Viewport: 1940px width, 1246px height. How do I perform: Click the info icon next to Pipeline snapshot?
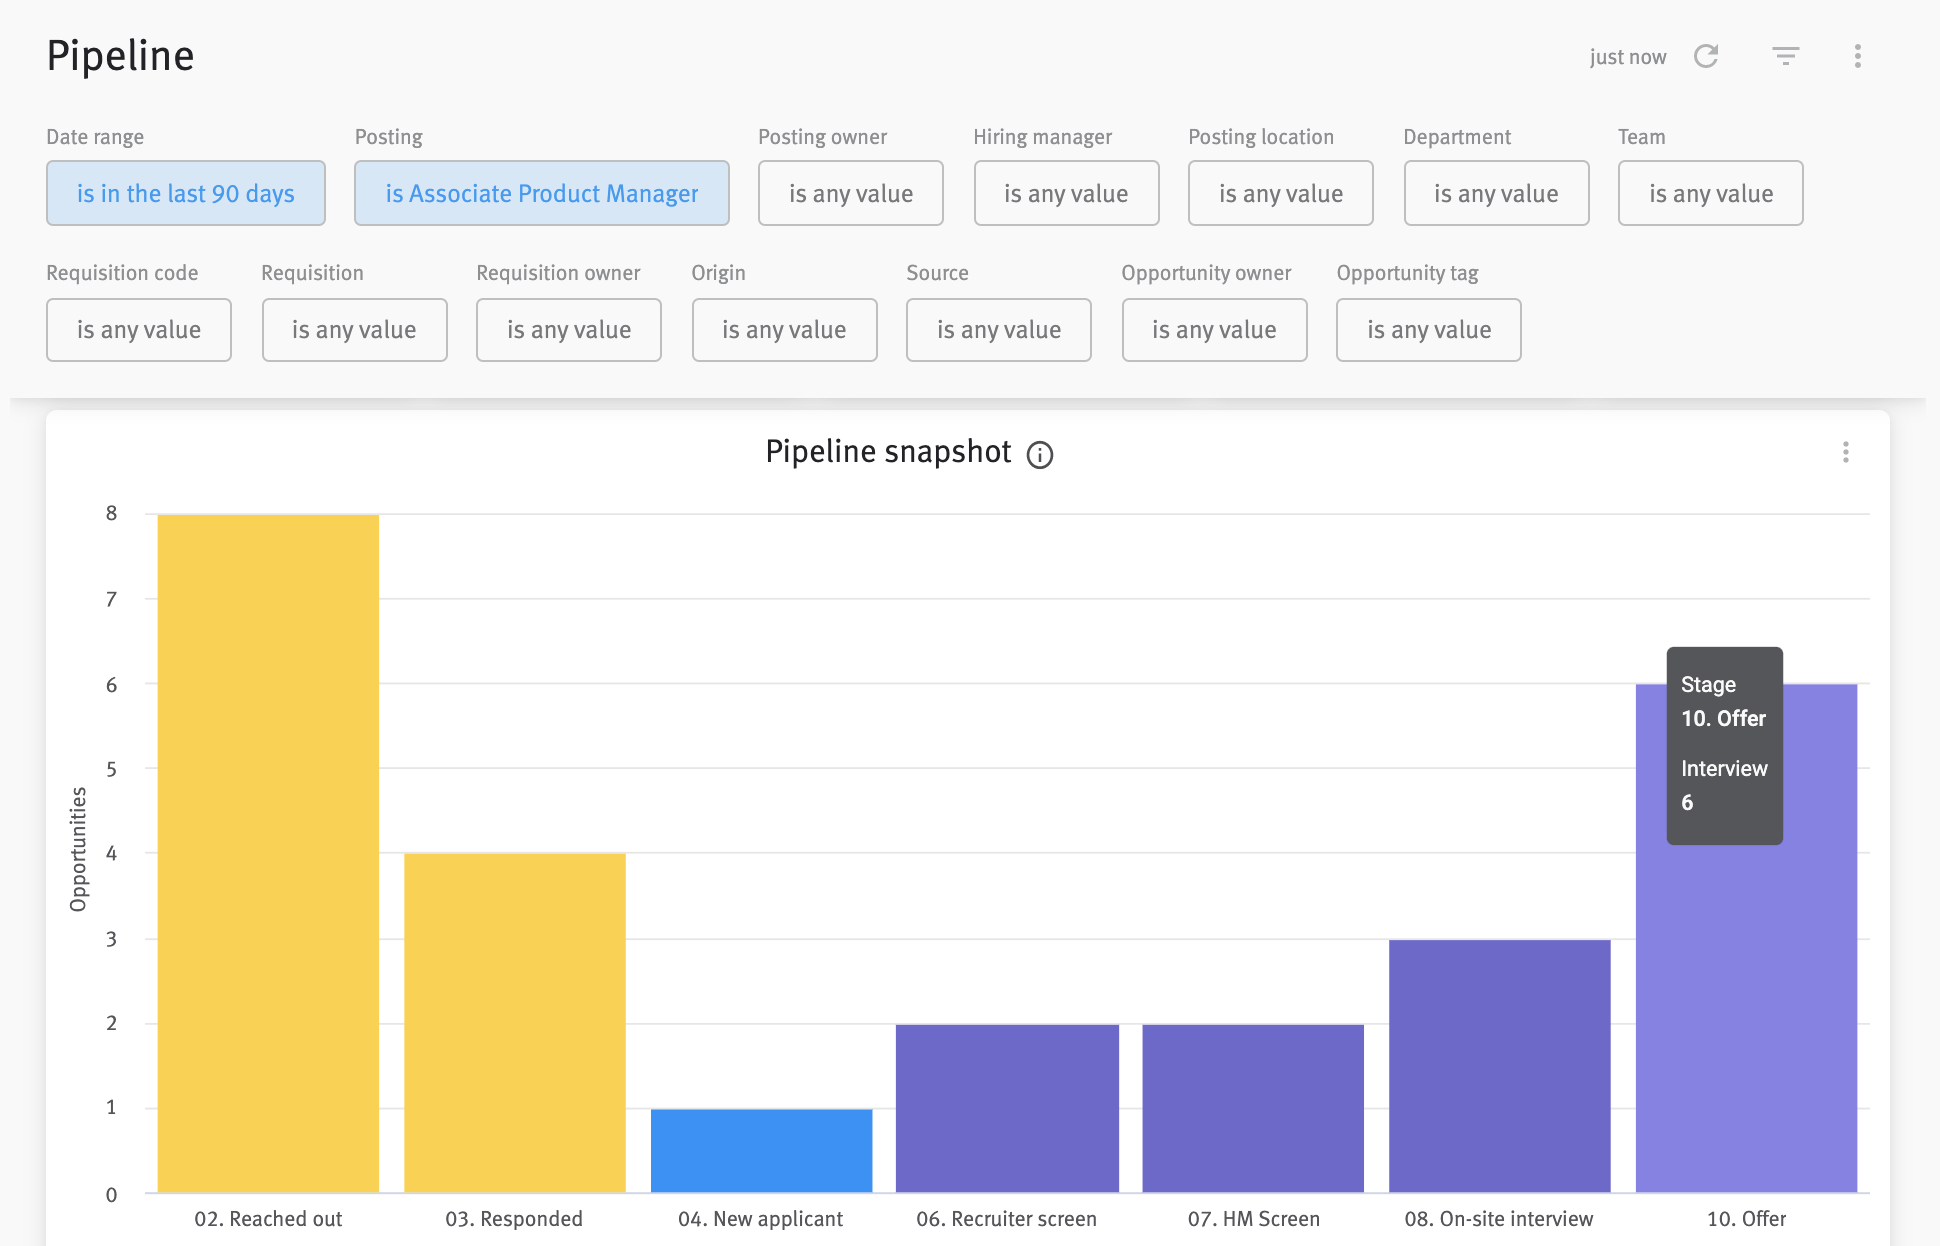1040,455
